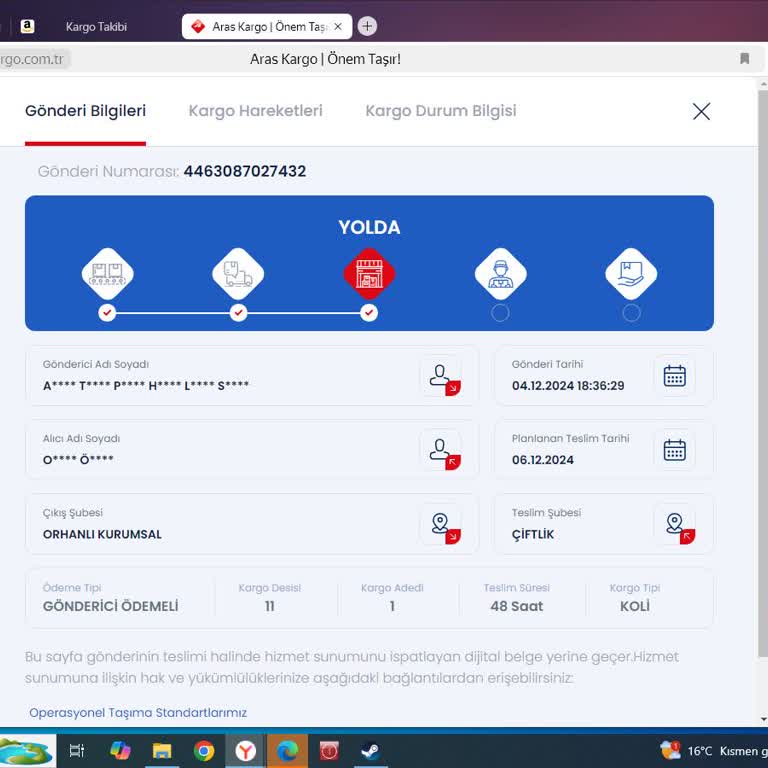The image size is (768, 768).
Task: Switch to the Kargo Durum Bilgisi tab
Action: click(440, 111)
